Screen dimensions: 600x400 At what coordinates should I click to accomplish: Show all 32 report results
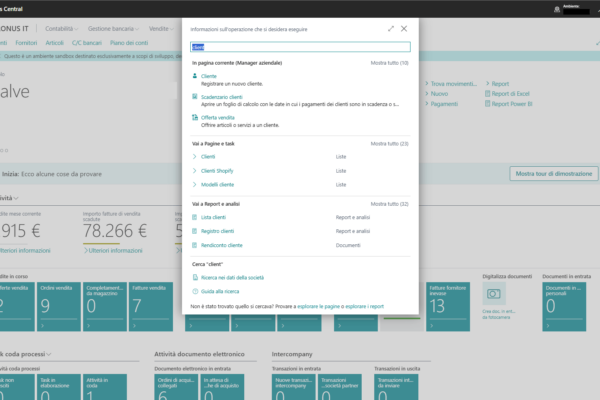tap(389, 204)
